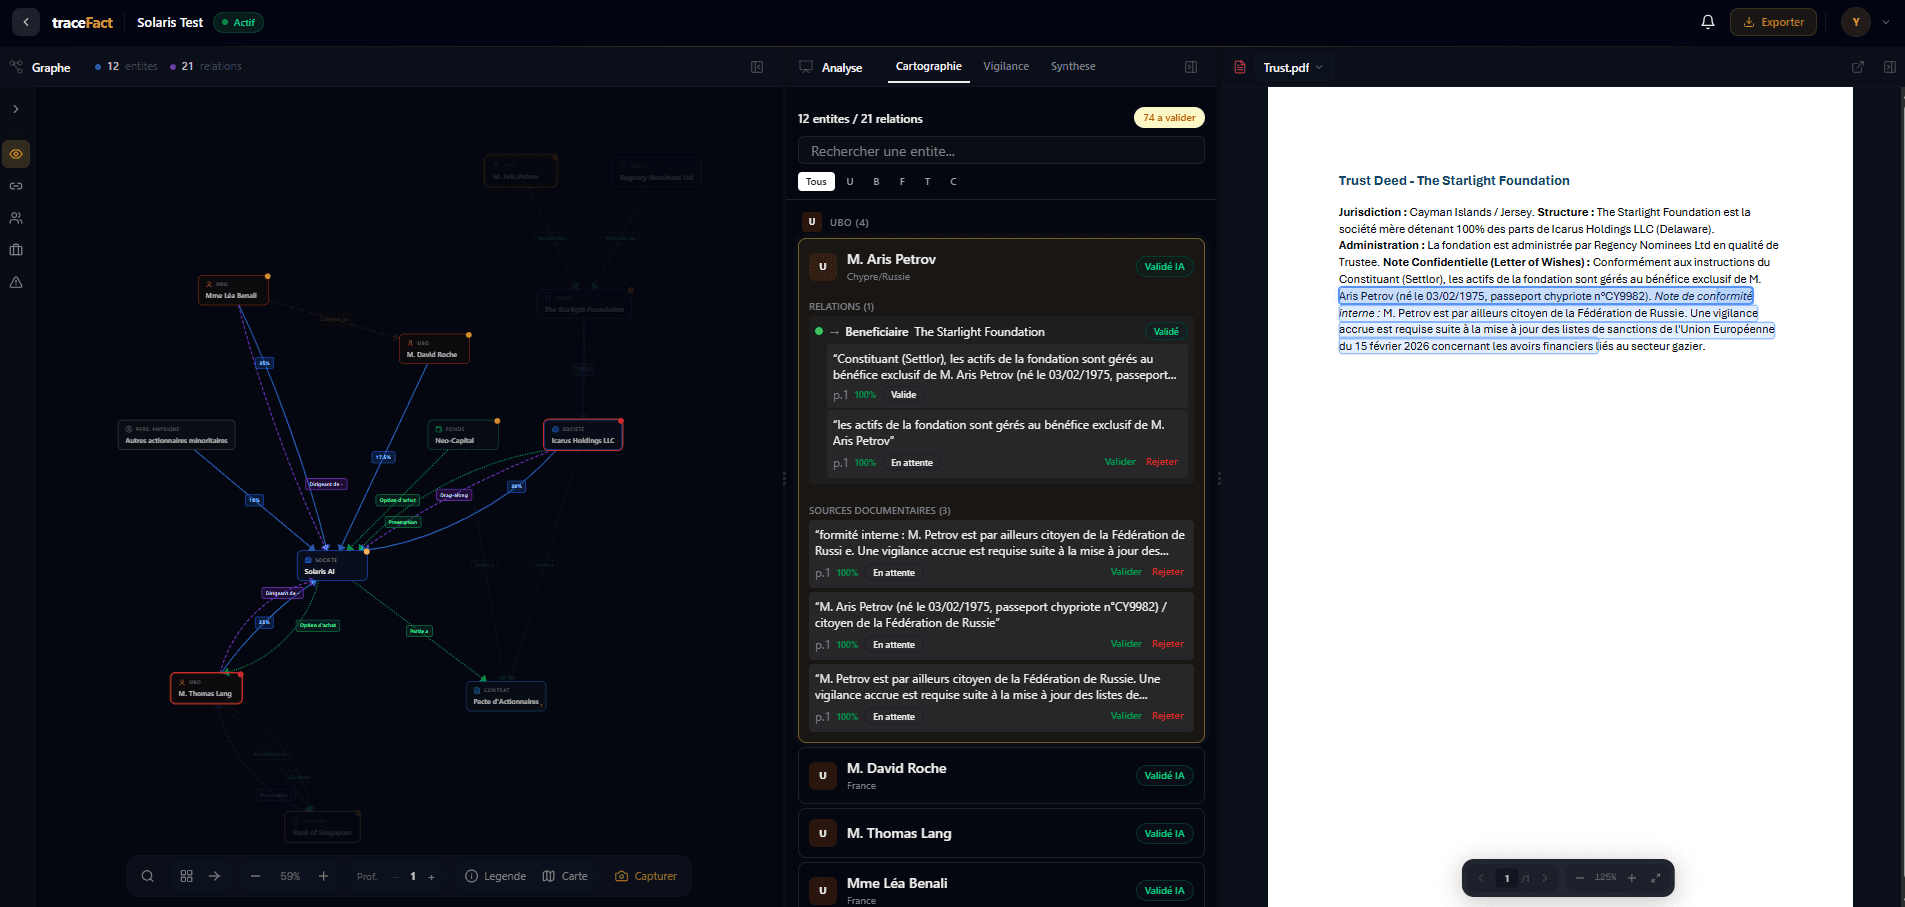Open the relations link icon in the sidebar

(16, 186)
